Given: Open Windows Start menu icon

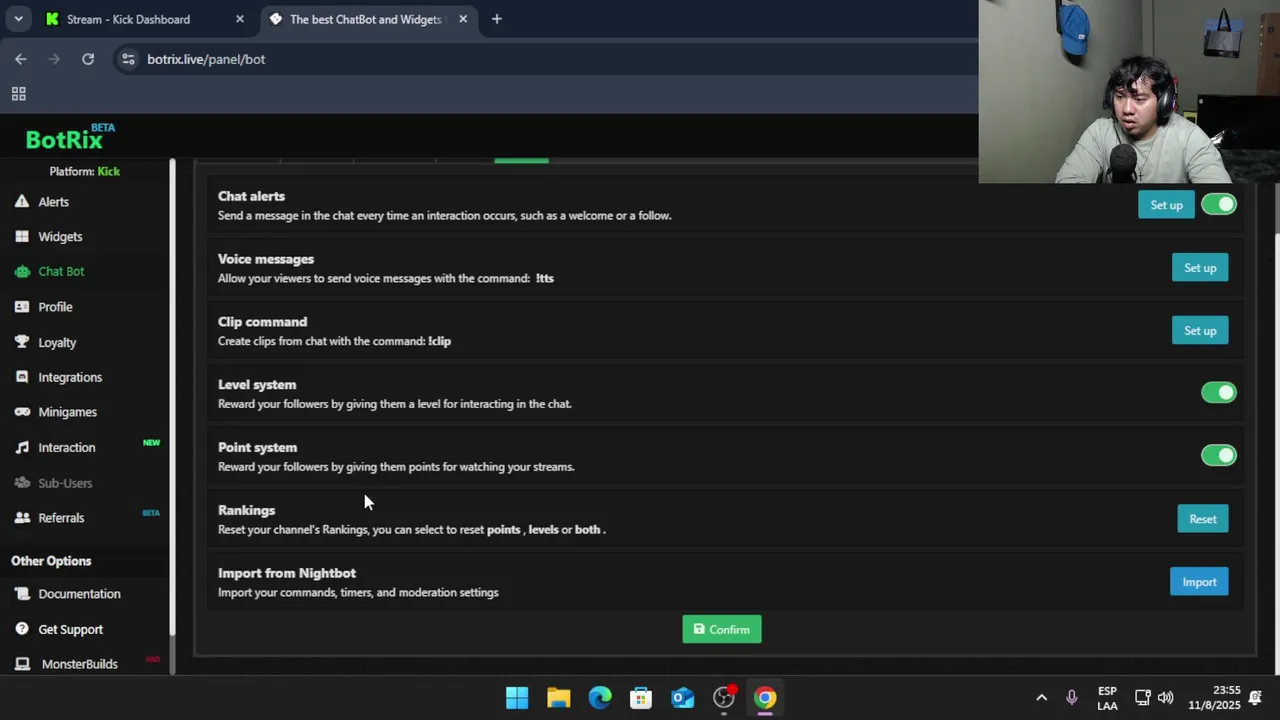Looking at the screenshot, I should (x=517, y=698).
